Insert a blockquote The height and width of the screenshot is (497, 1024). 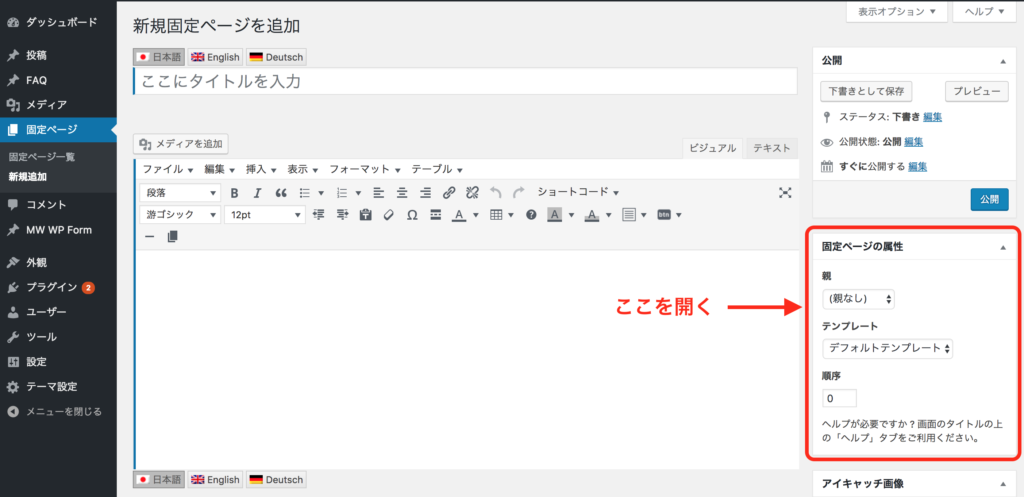click(281, 193)
